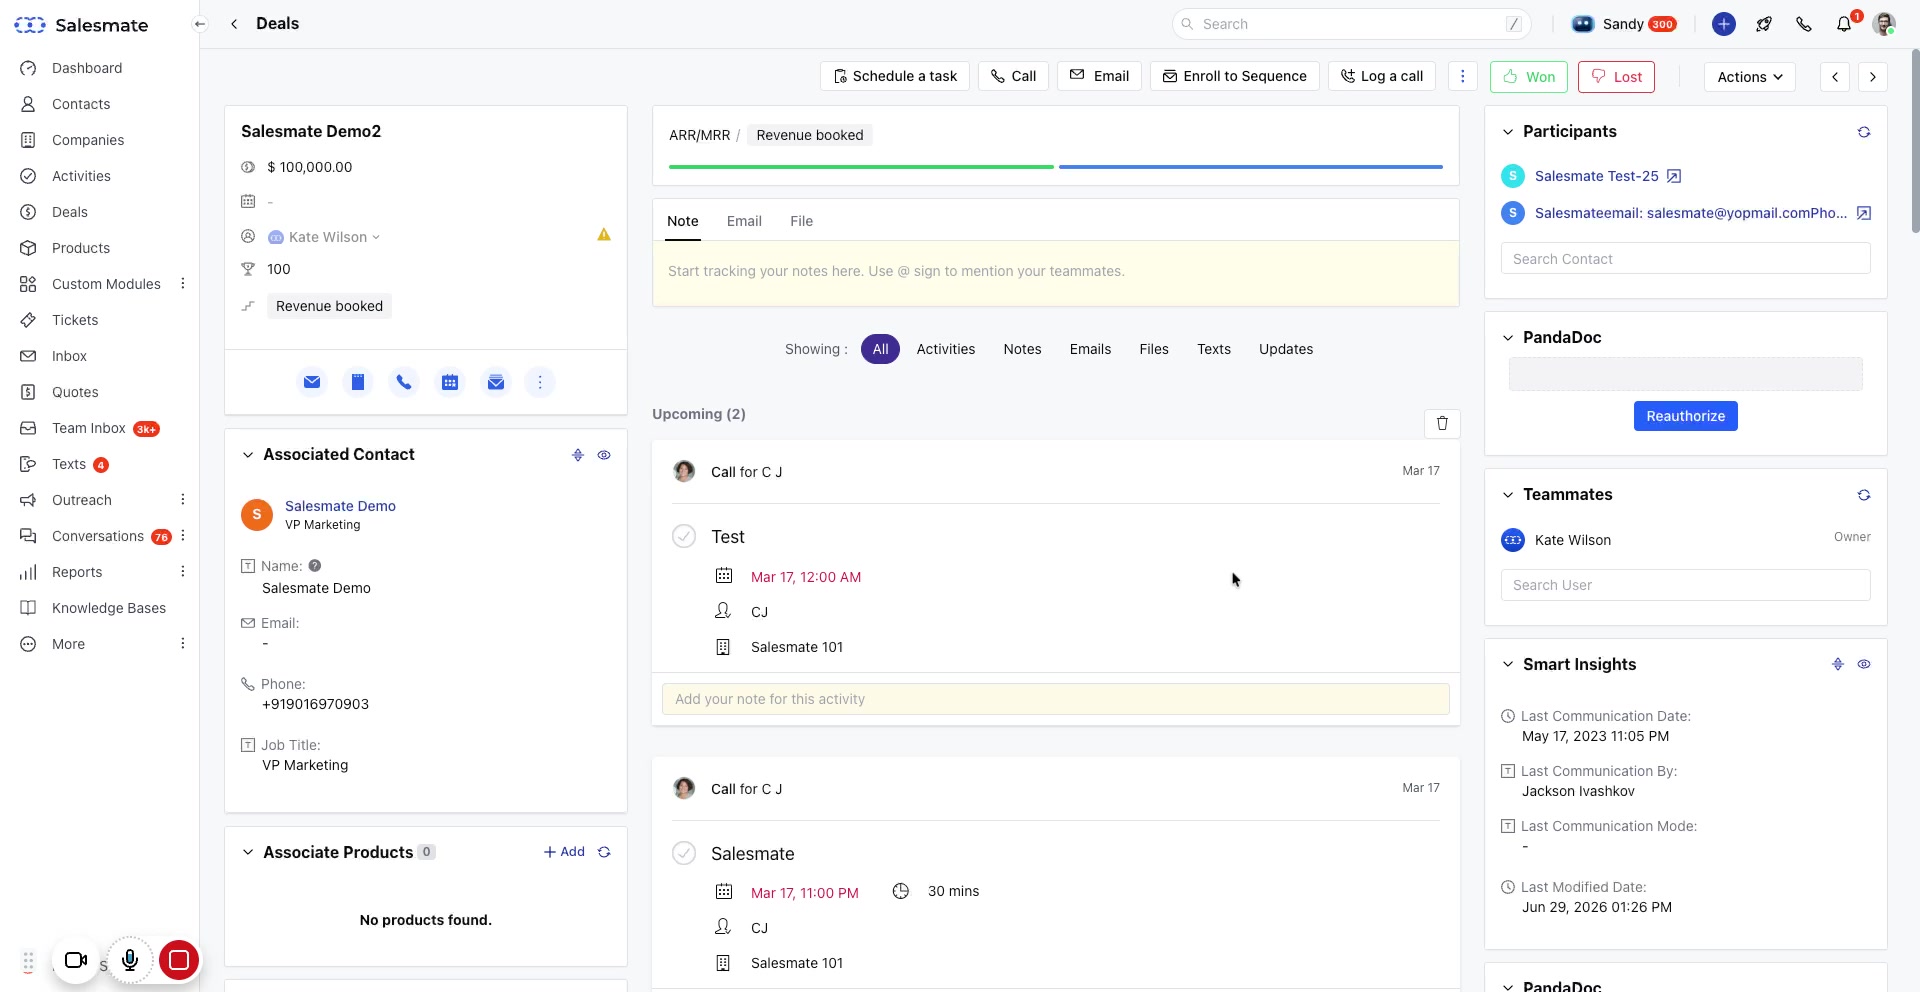Click the Reauthorize PandaDoc button
Image resolution: width=1920 pixels, height=992 pixels.
[x=1686, y=416]
